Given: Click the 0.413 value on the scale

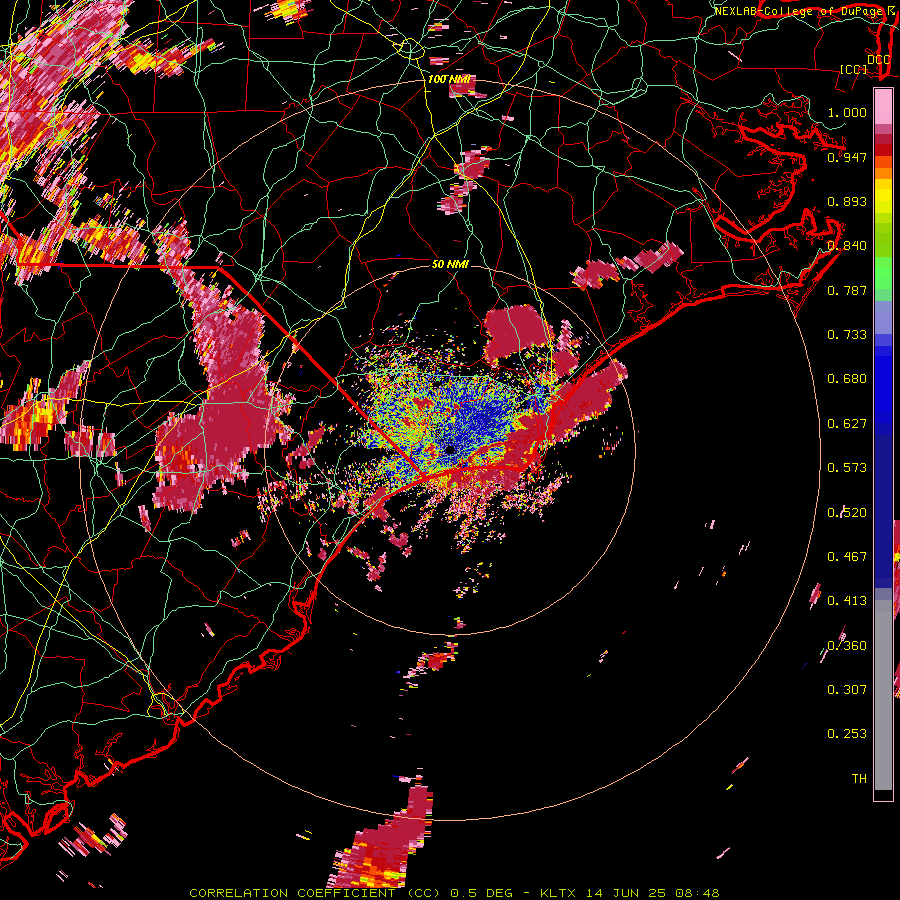Looking at the screenshot, I should [x=847, y=601].
